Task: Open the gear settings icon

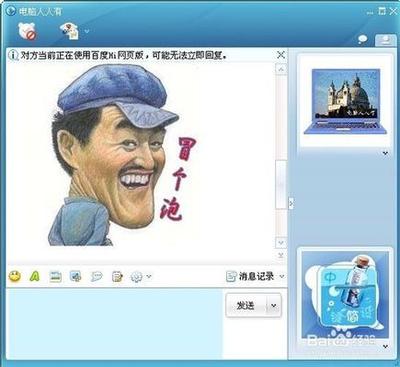Action: (x=136, y=276)
